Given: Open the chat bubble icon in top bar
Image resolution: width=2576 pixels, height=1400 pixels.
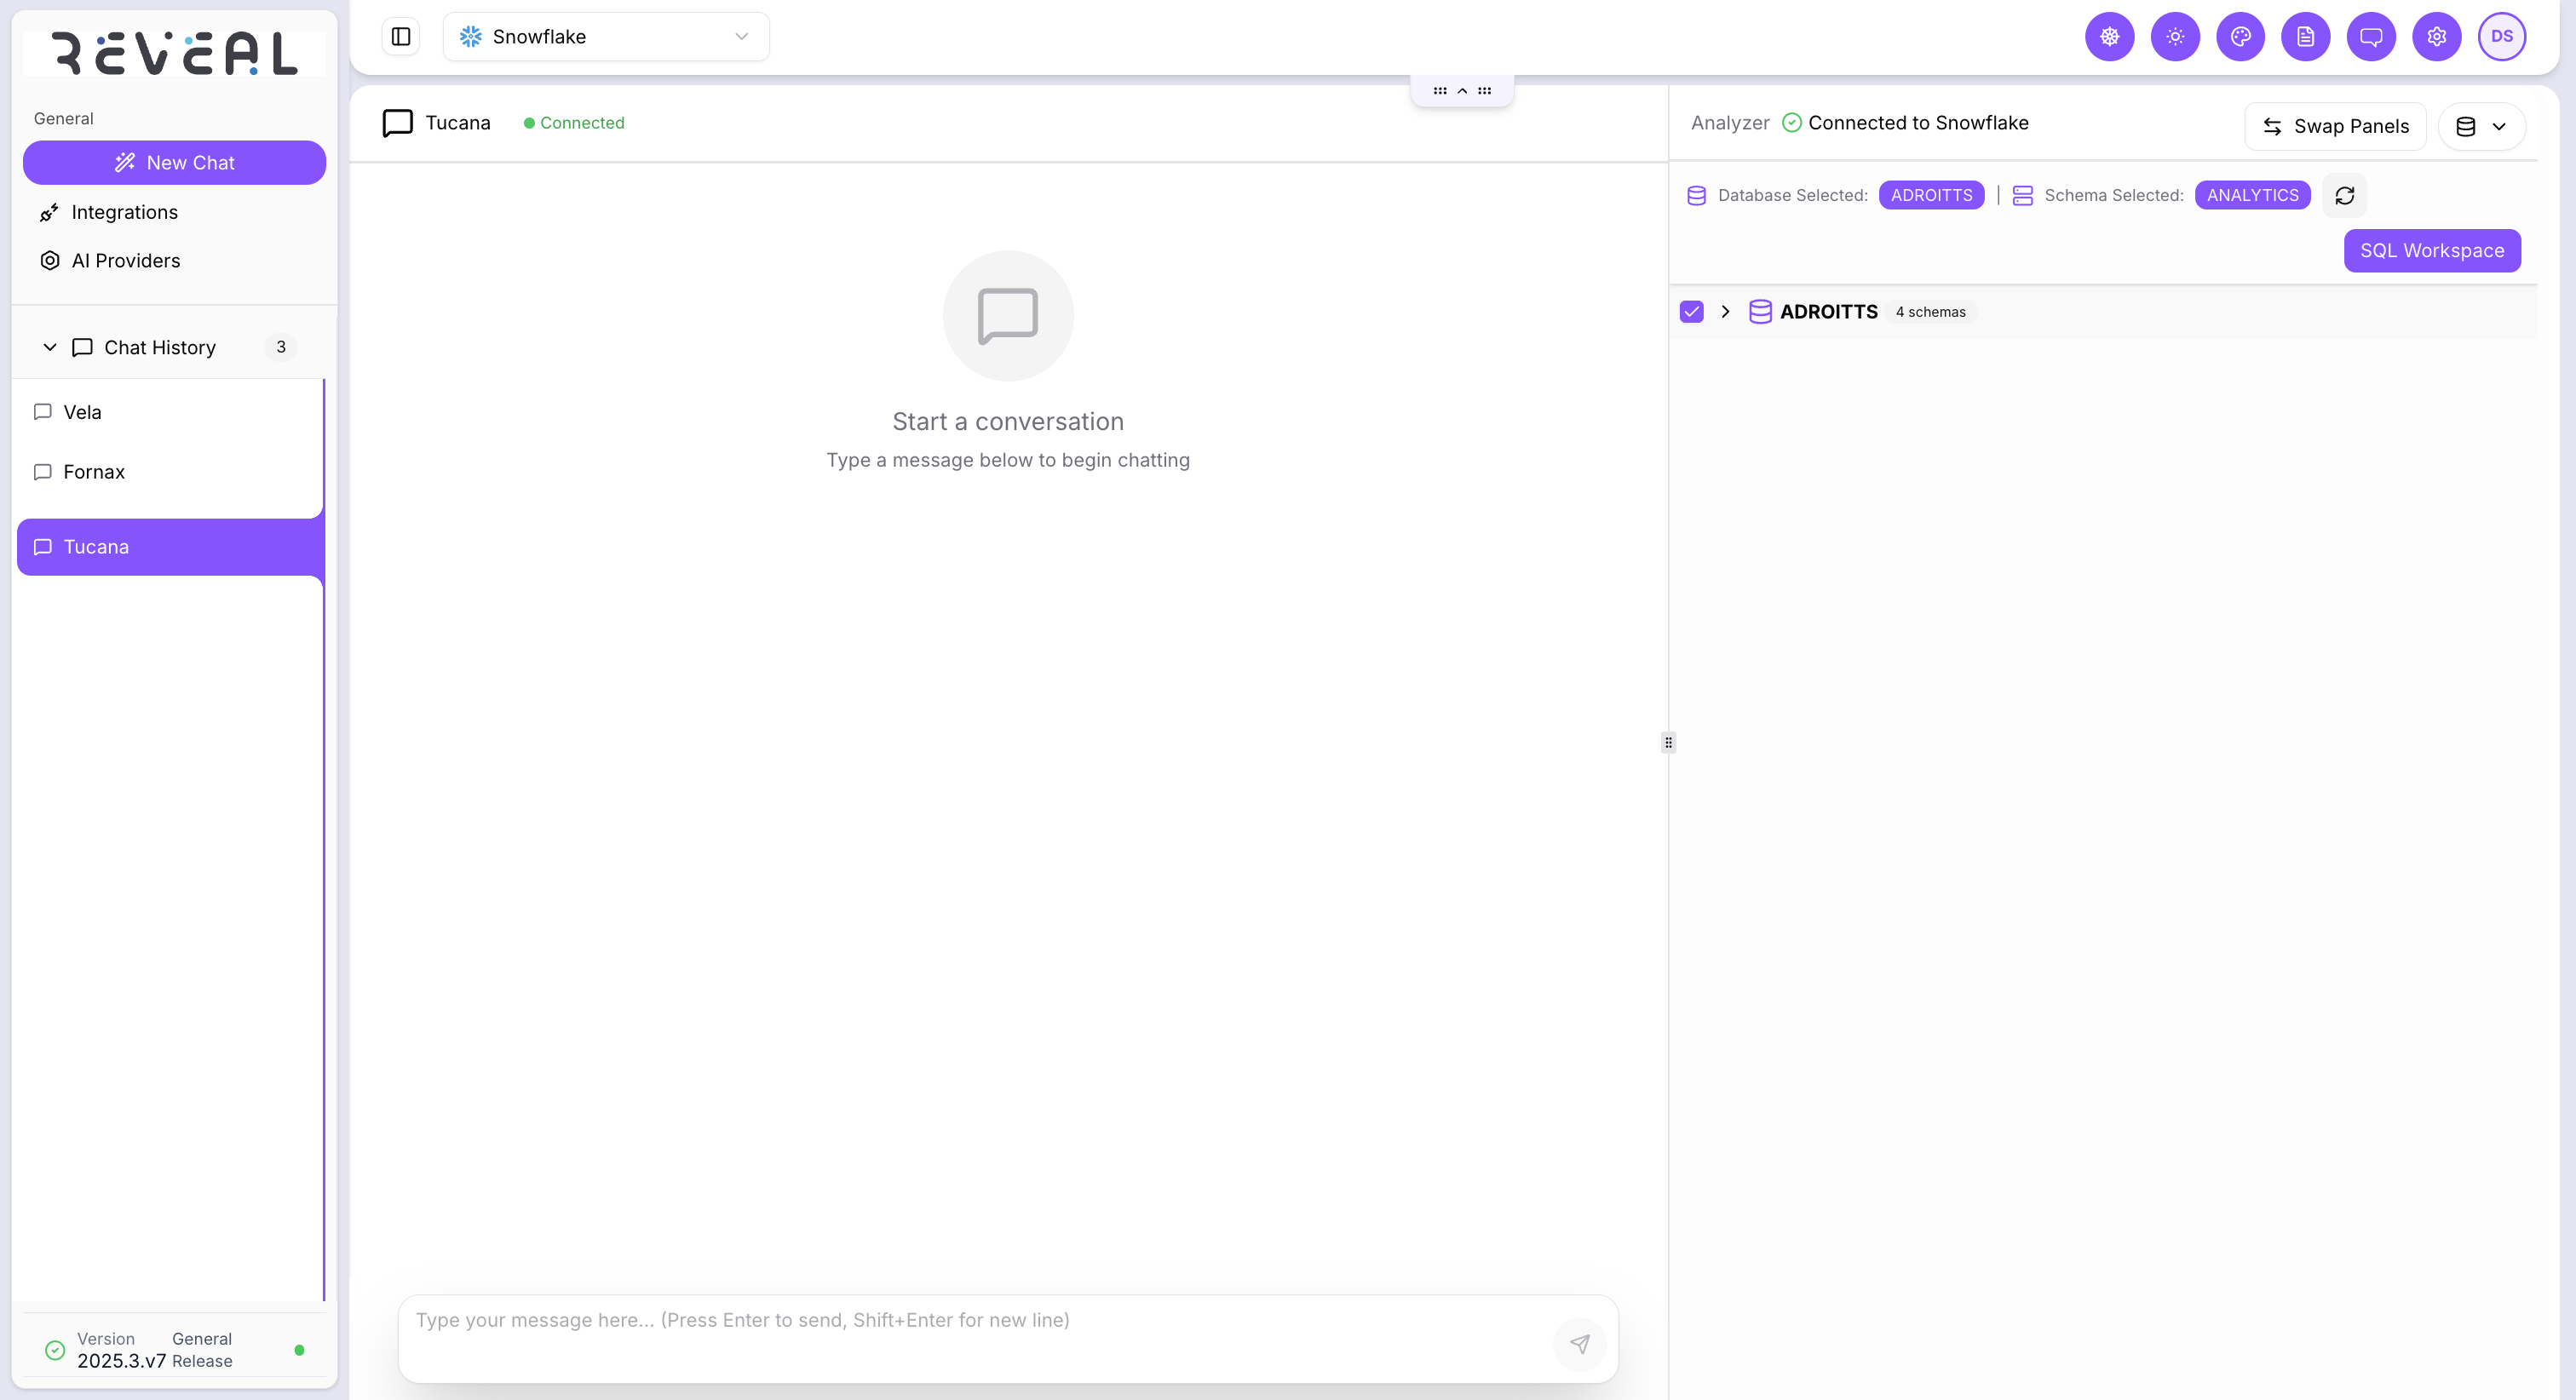Looking at the screenshot, I should point(2371,36).
